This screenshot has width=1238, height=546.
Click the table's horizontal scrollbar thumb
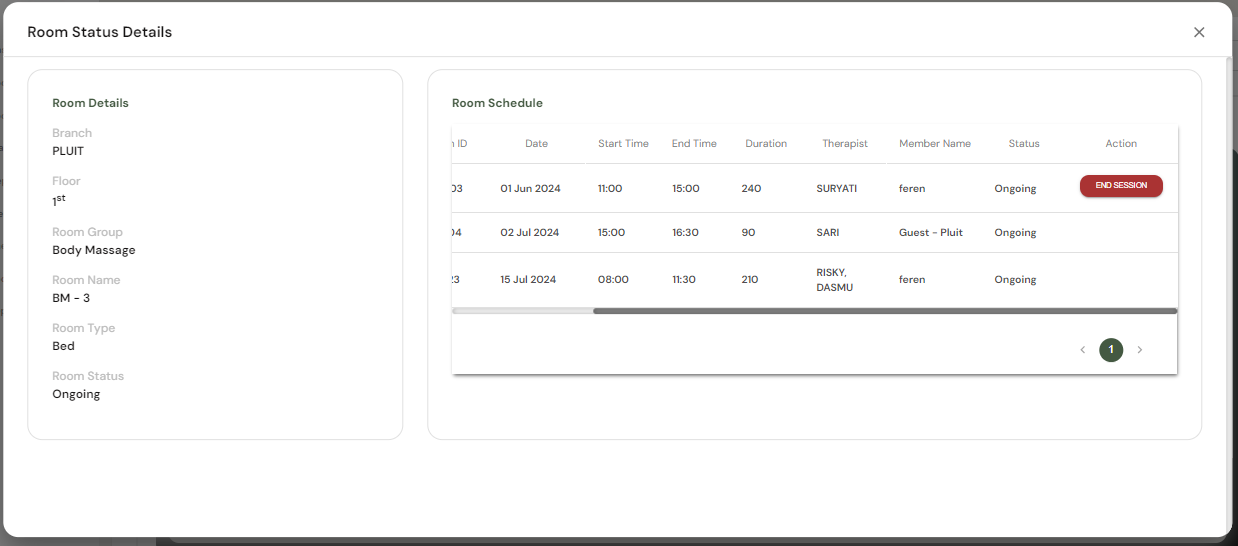(x=884, y=311)
